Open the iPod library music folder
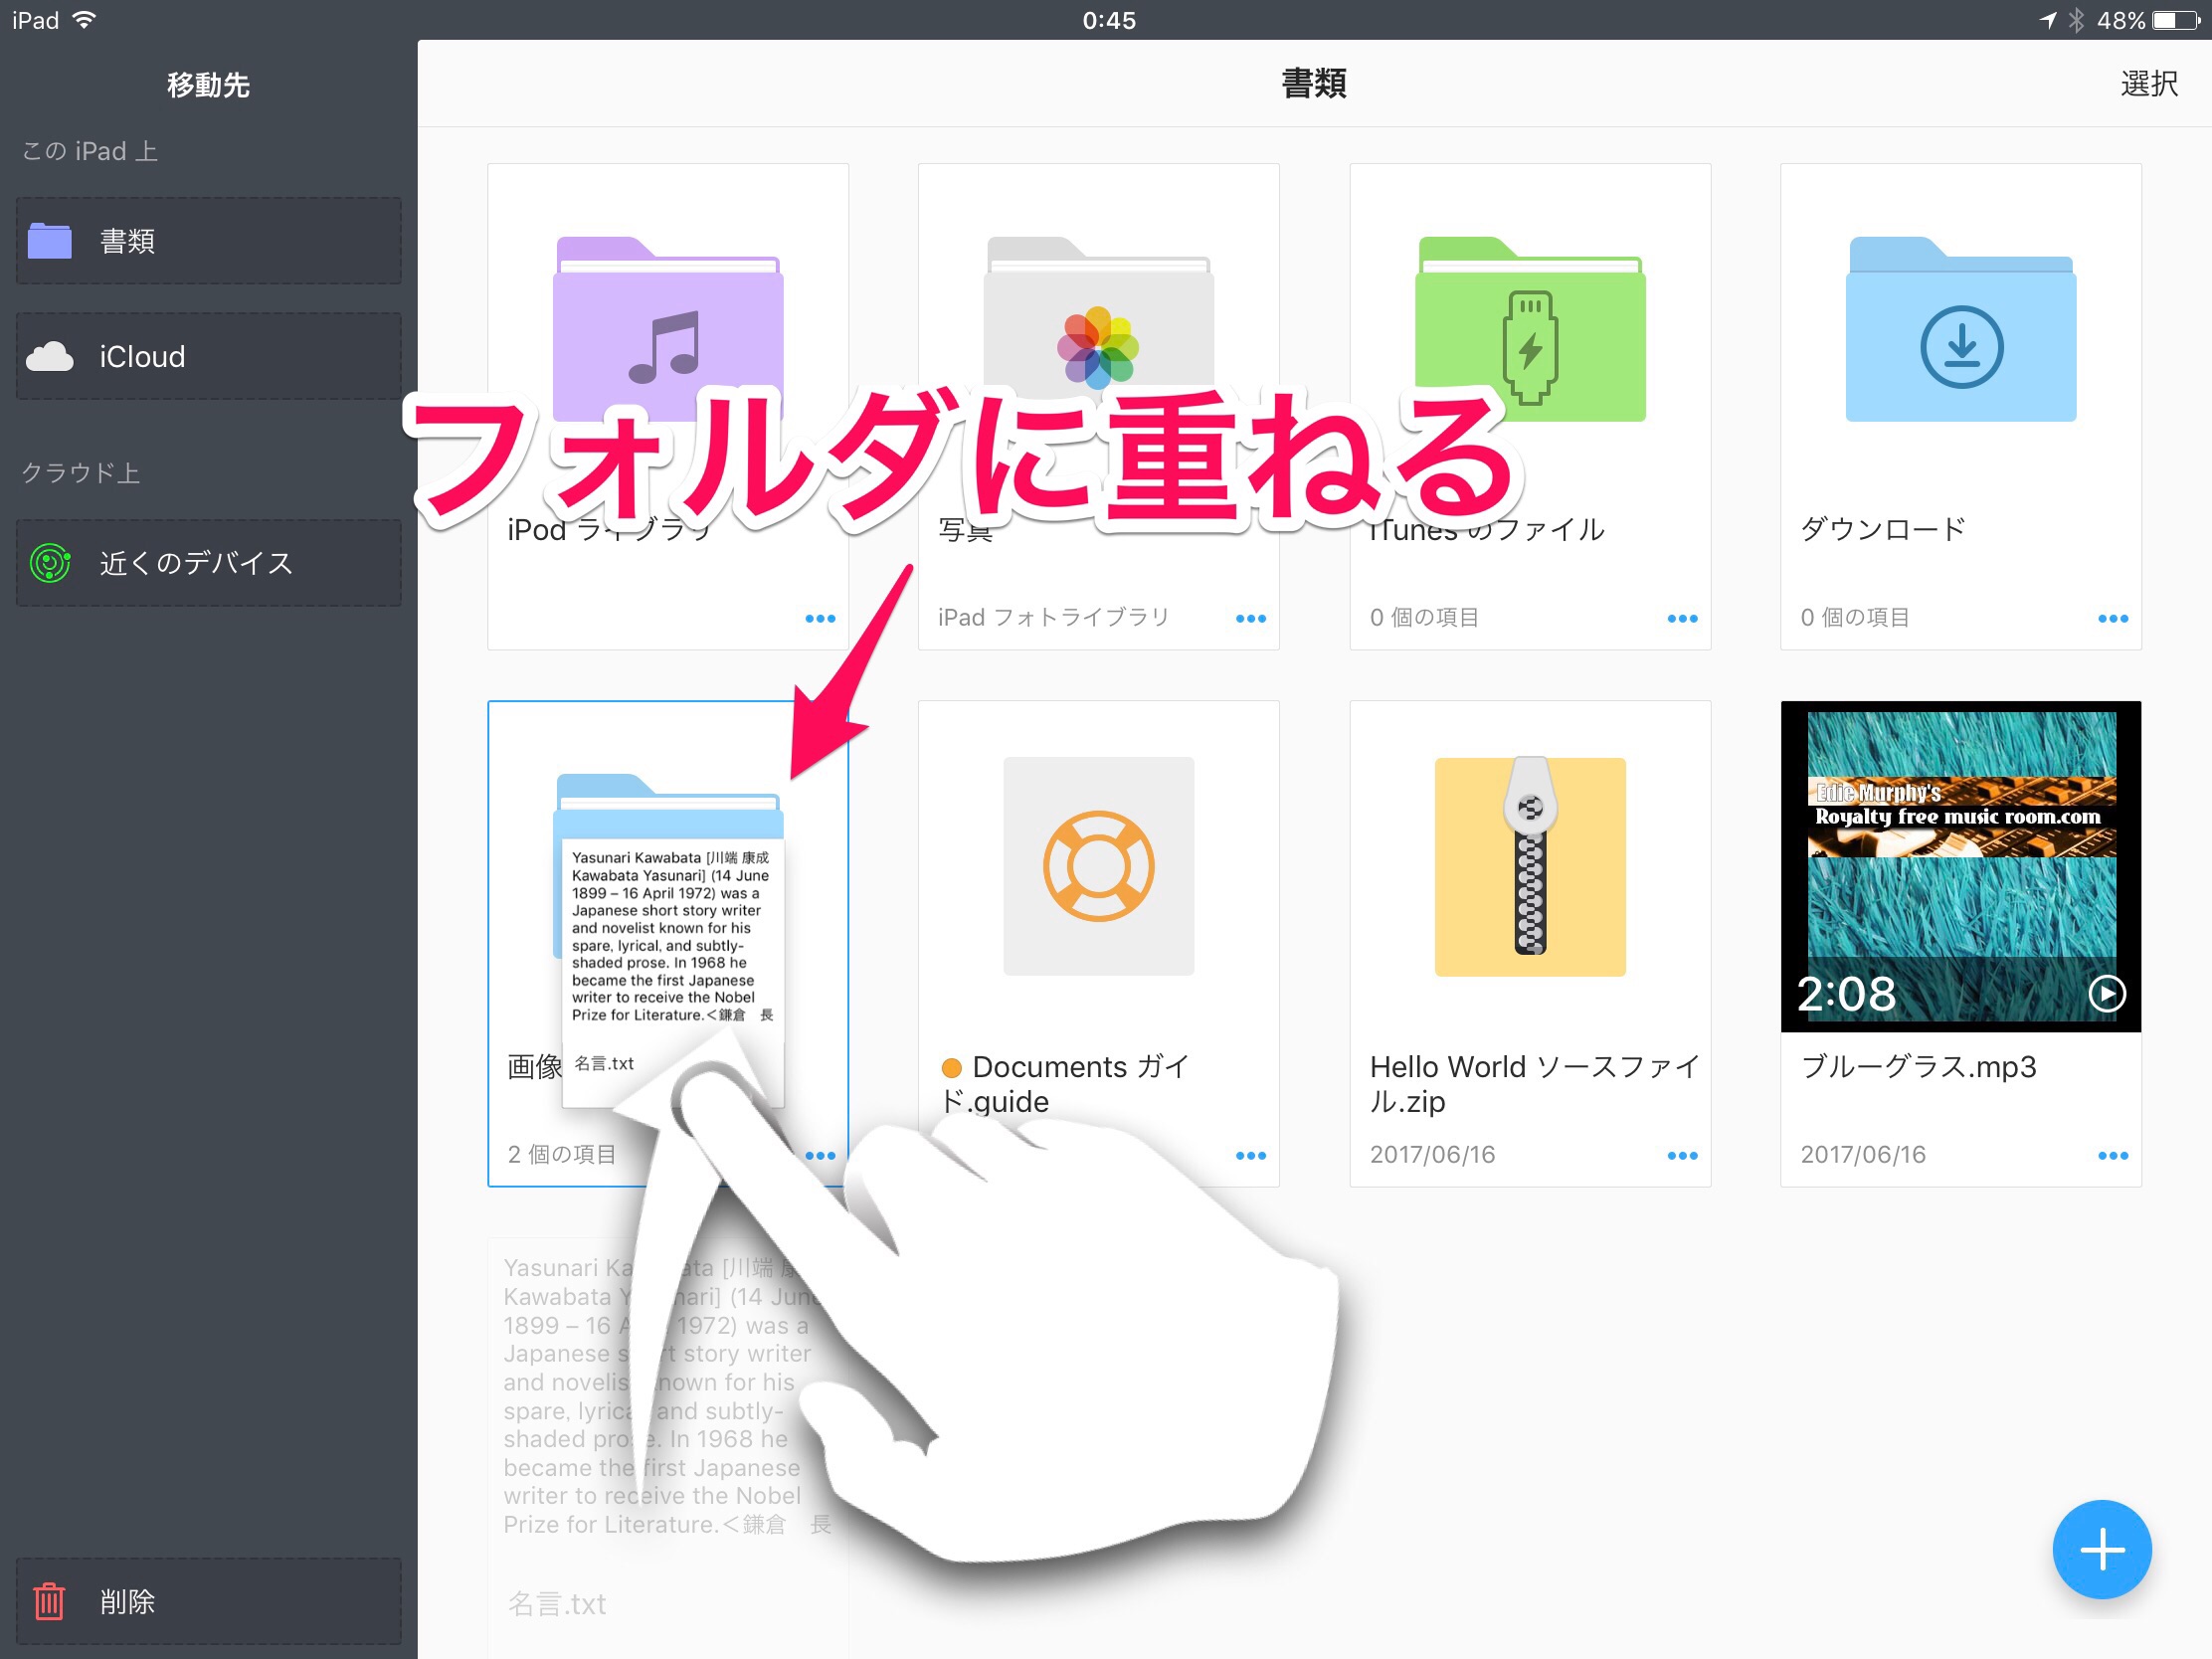 [x=667, y=330]
